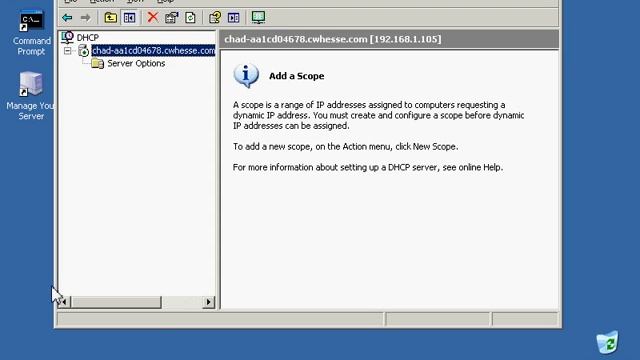Toggle the Show/Hide Console Tree icon

pos(129,18)
